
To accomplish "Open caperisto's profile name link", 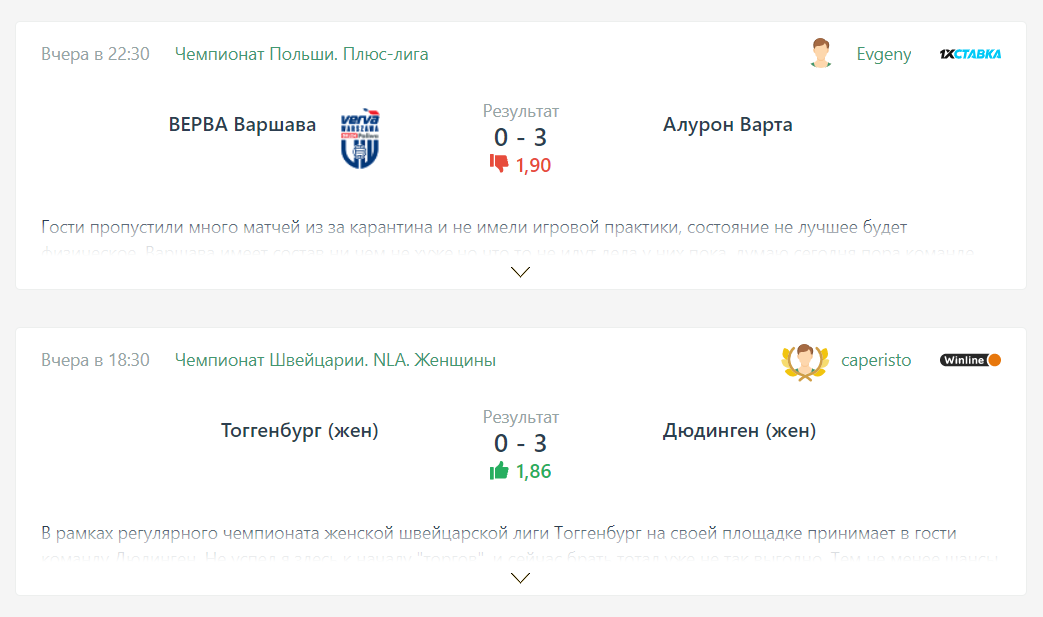I will pyautogui.click(x=876, y=360).
